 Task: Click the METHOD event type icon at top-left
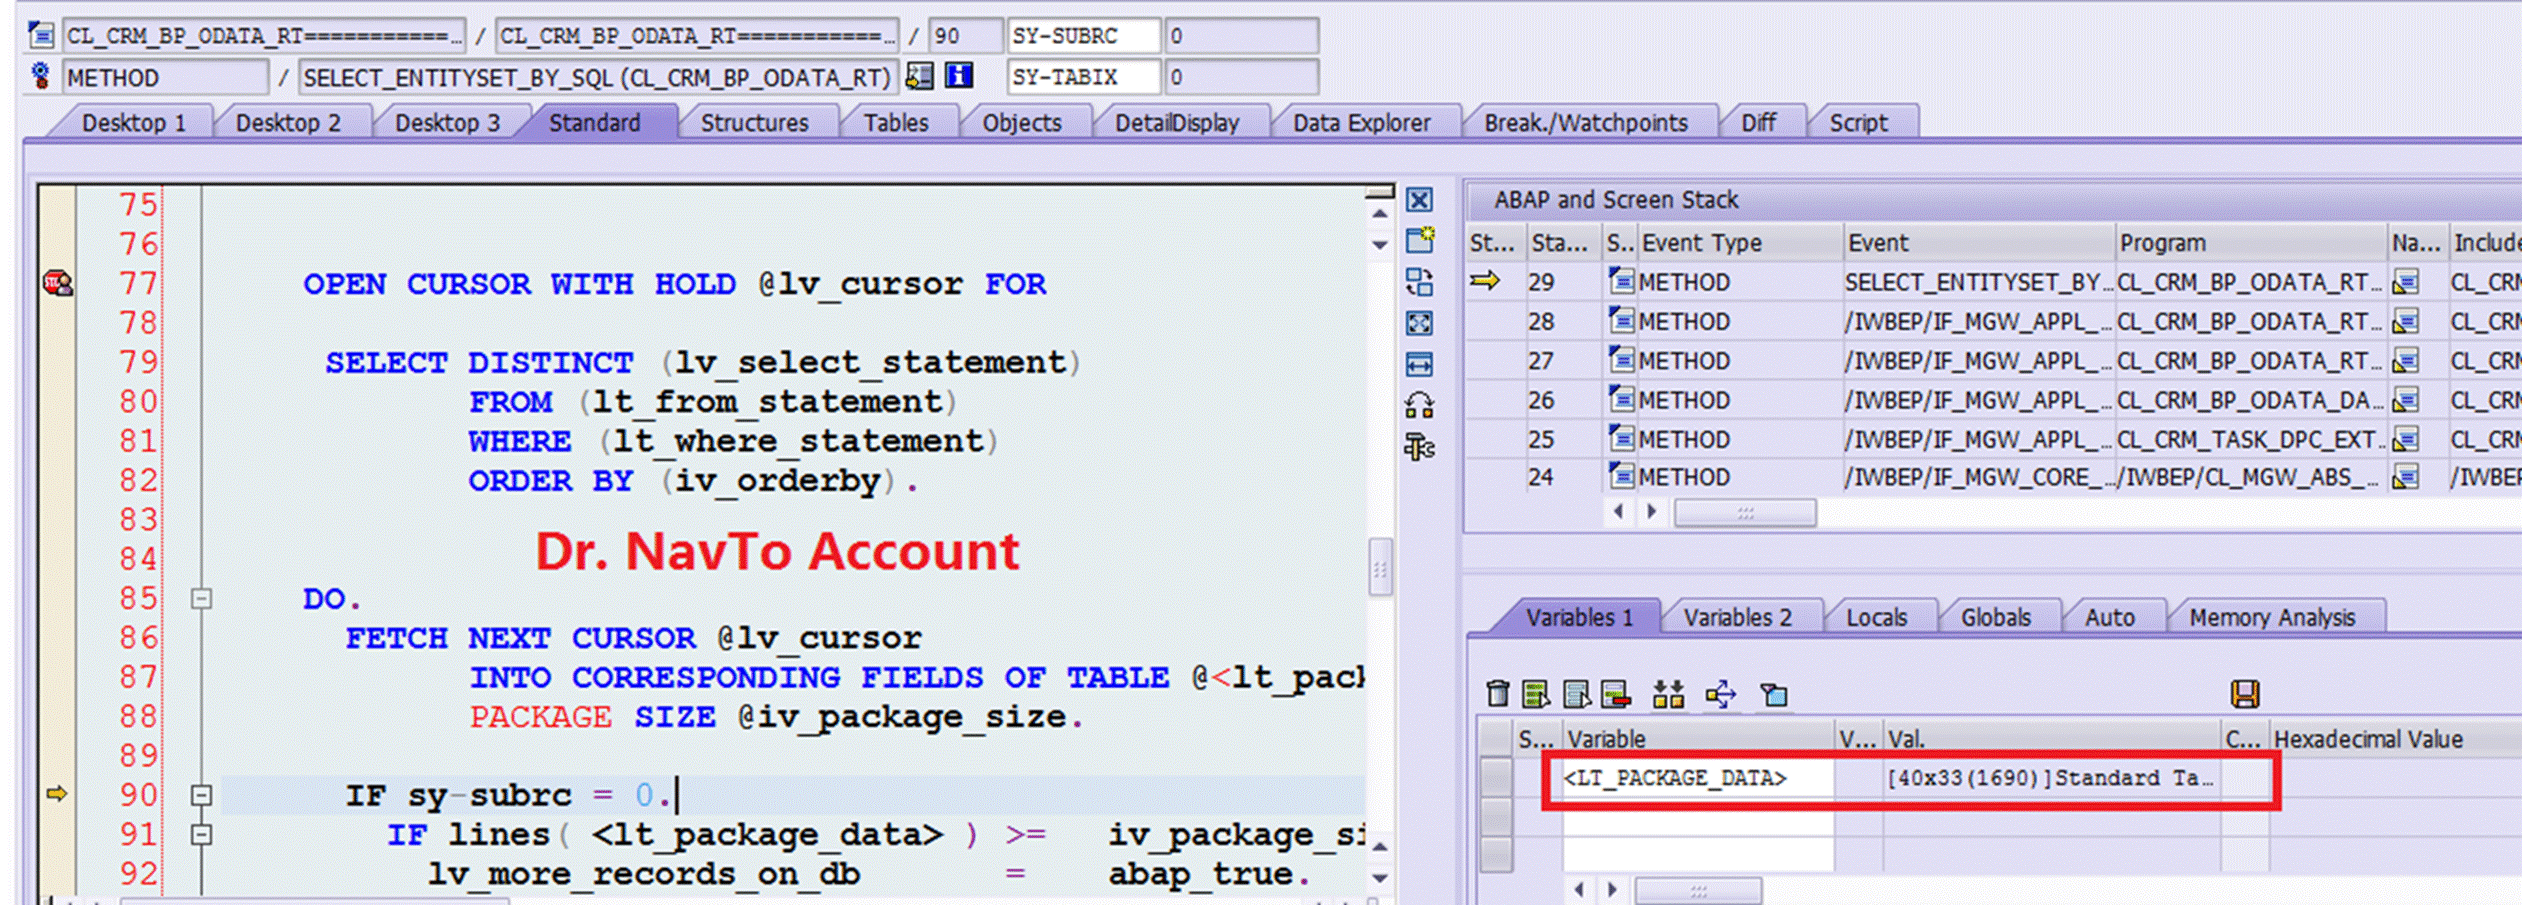click(41, 76)
